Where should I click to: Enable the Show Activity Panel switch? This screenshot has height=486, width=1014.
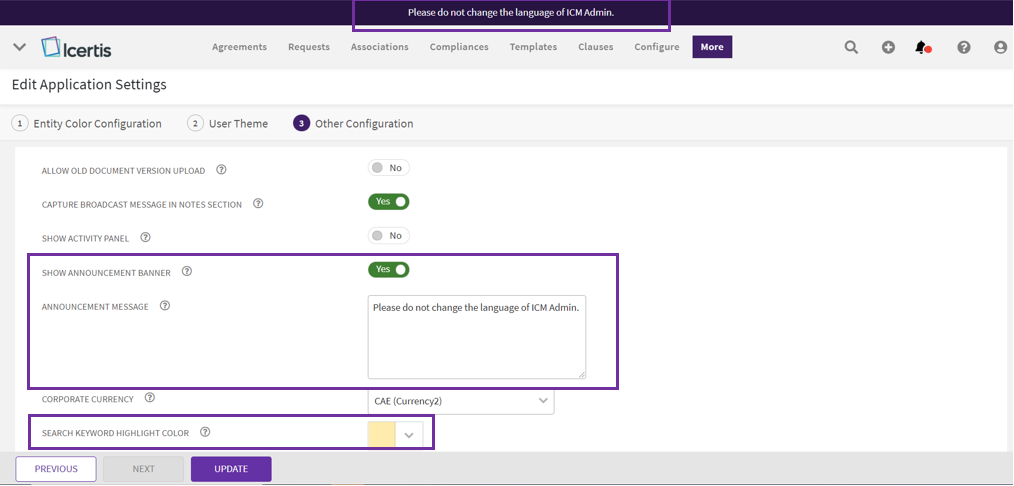coord(389,236)
